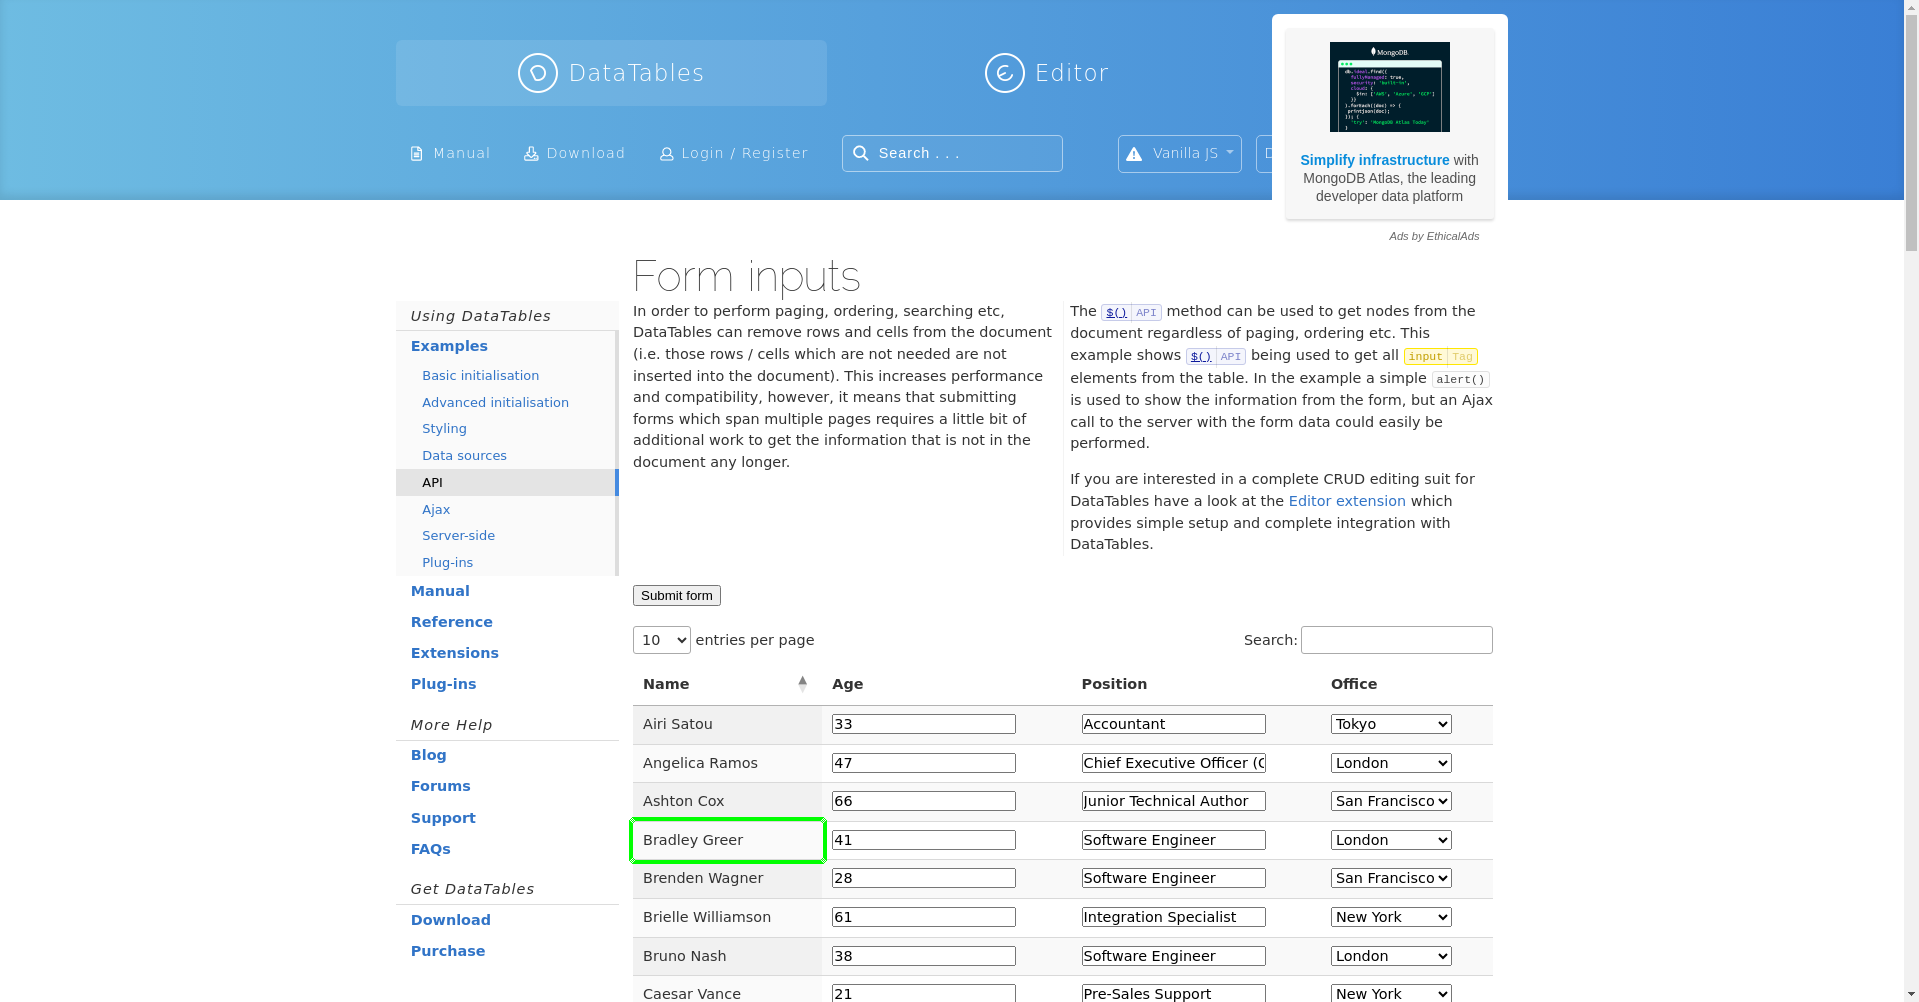Expand Ashton Cox's San Francisco office select

point(1390,801)
